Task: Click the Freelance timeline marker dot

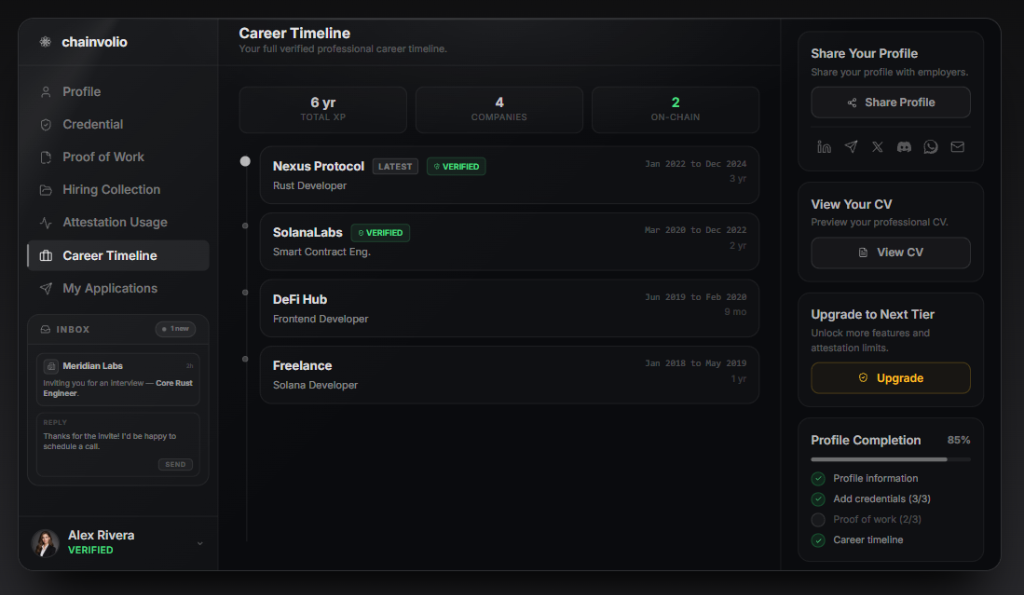Action: 245,359
